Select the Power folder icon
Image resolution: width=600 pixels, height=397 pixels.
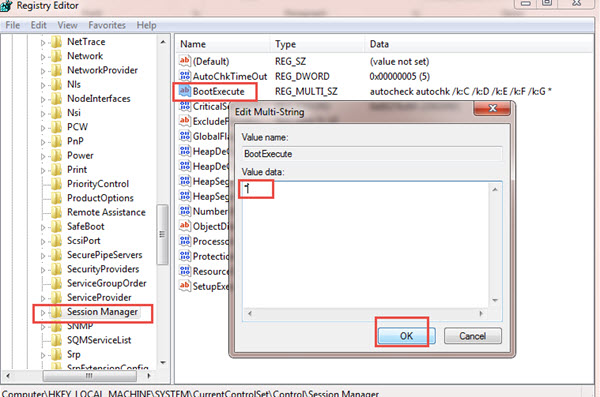pyautogui.click(x=56, y=155)
